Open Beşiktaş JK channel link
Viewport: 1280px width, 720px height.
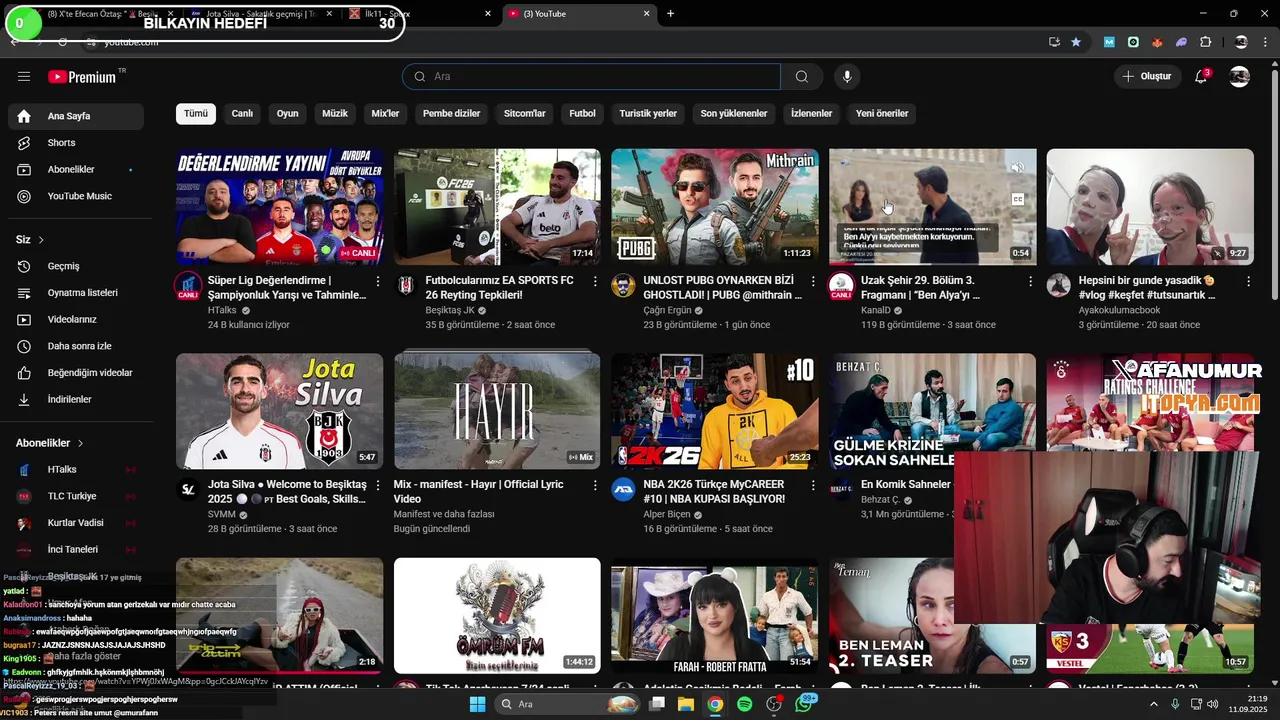[x=450, y=310]
